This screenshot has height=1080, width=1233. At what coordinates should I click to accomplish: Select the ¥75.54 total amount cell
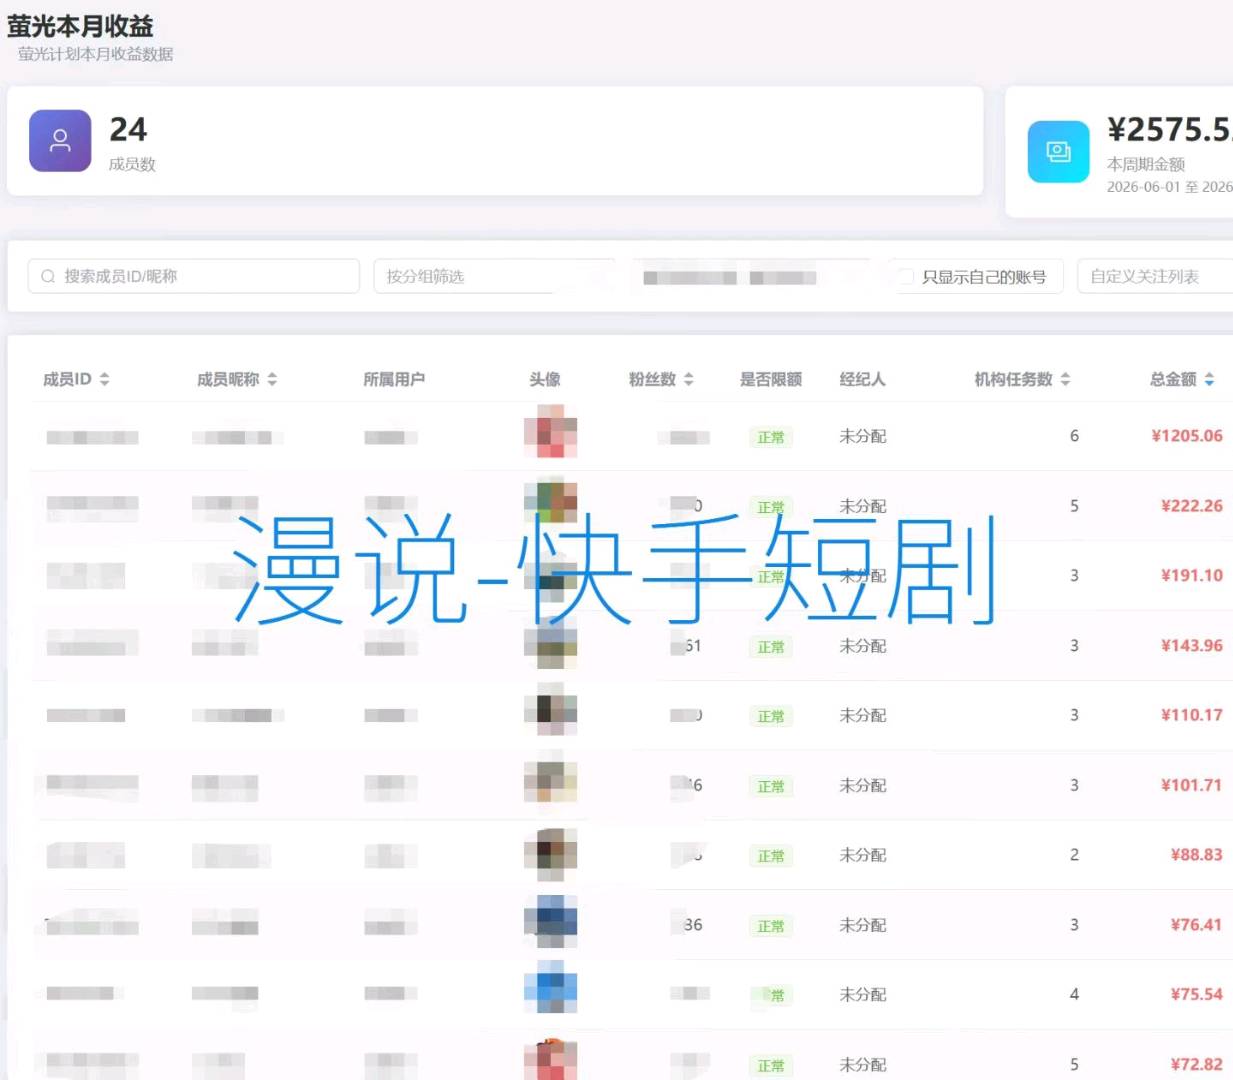[x=1197, y=994]
